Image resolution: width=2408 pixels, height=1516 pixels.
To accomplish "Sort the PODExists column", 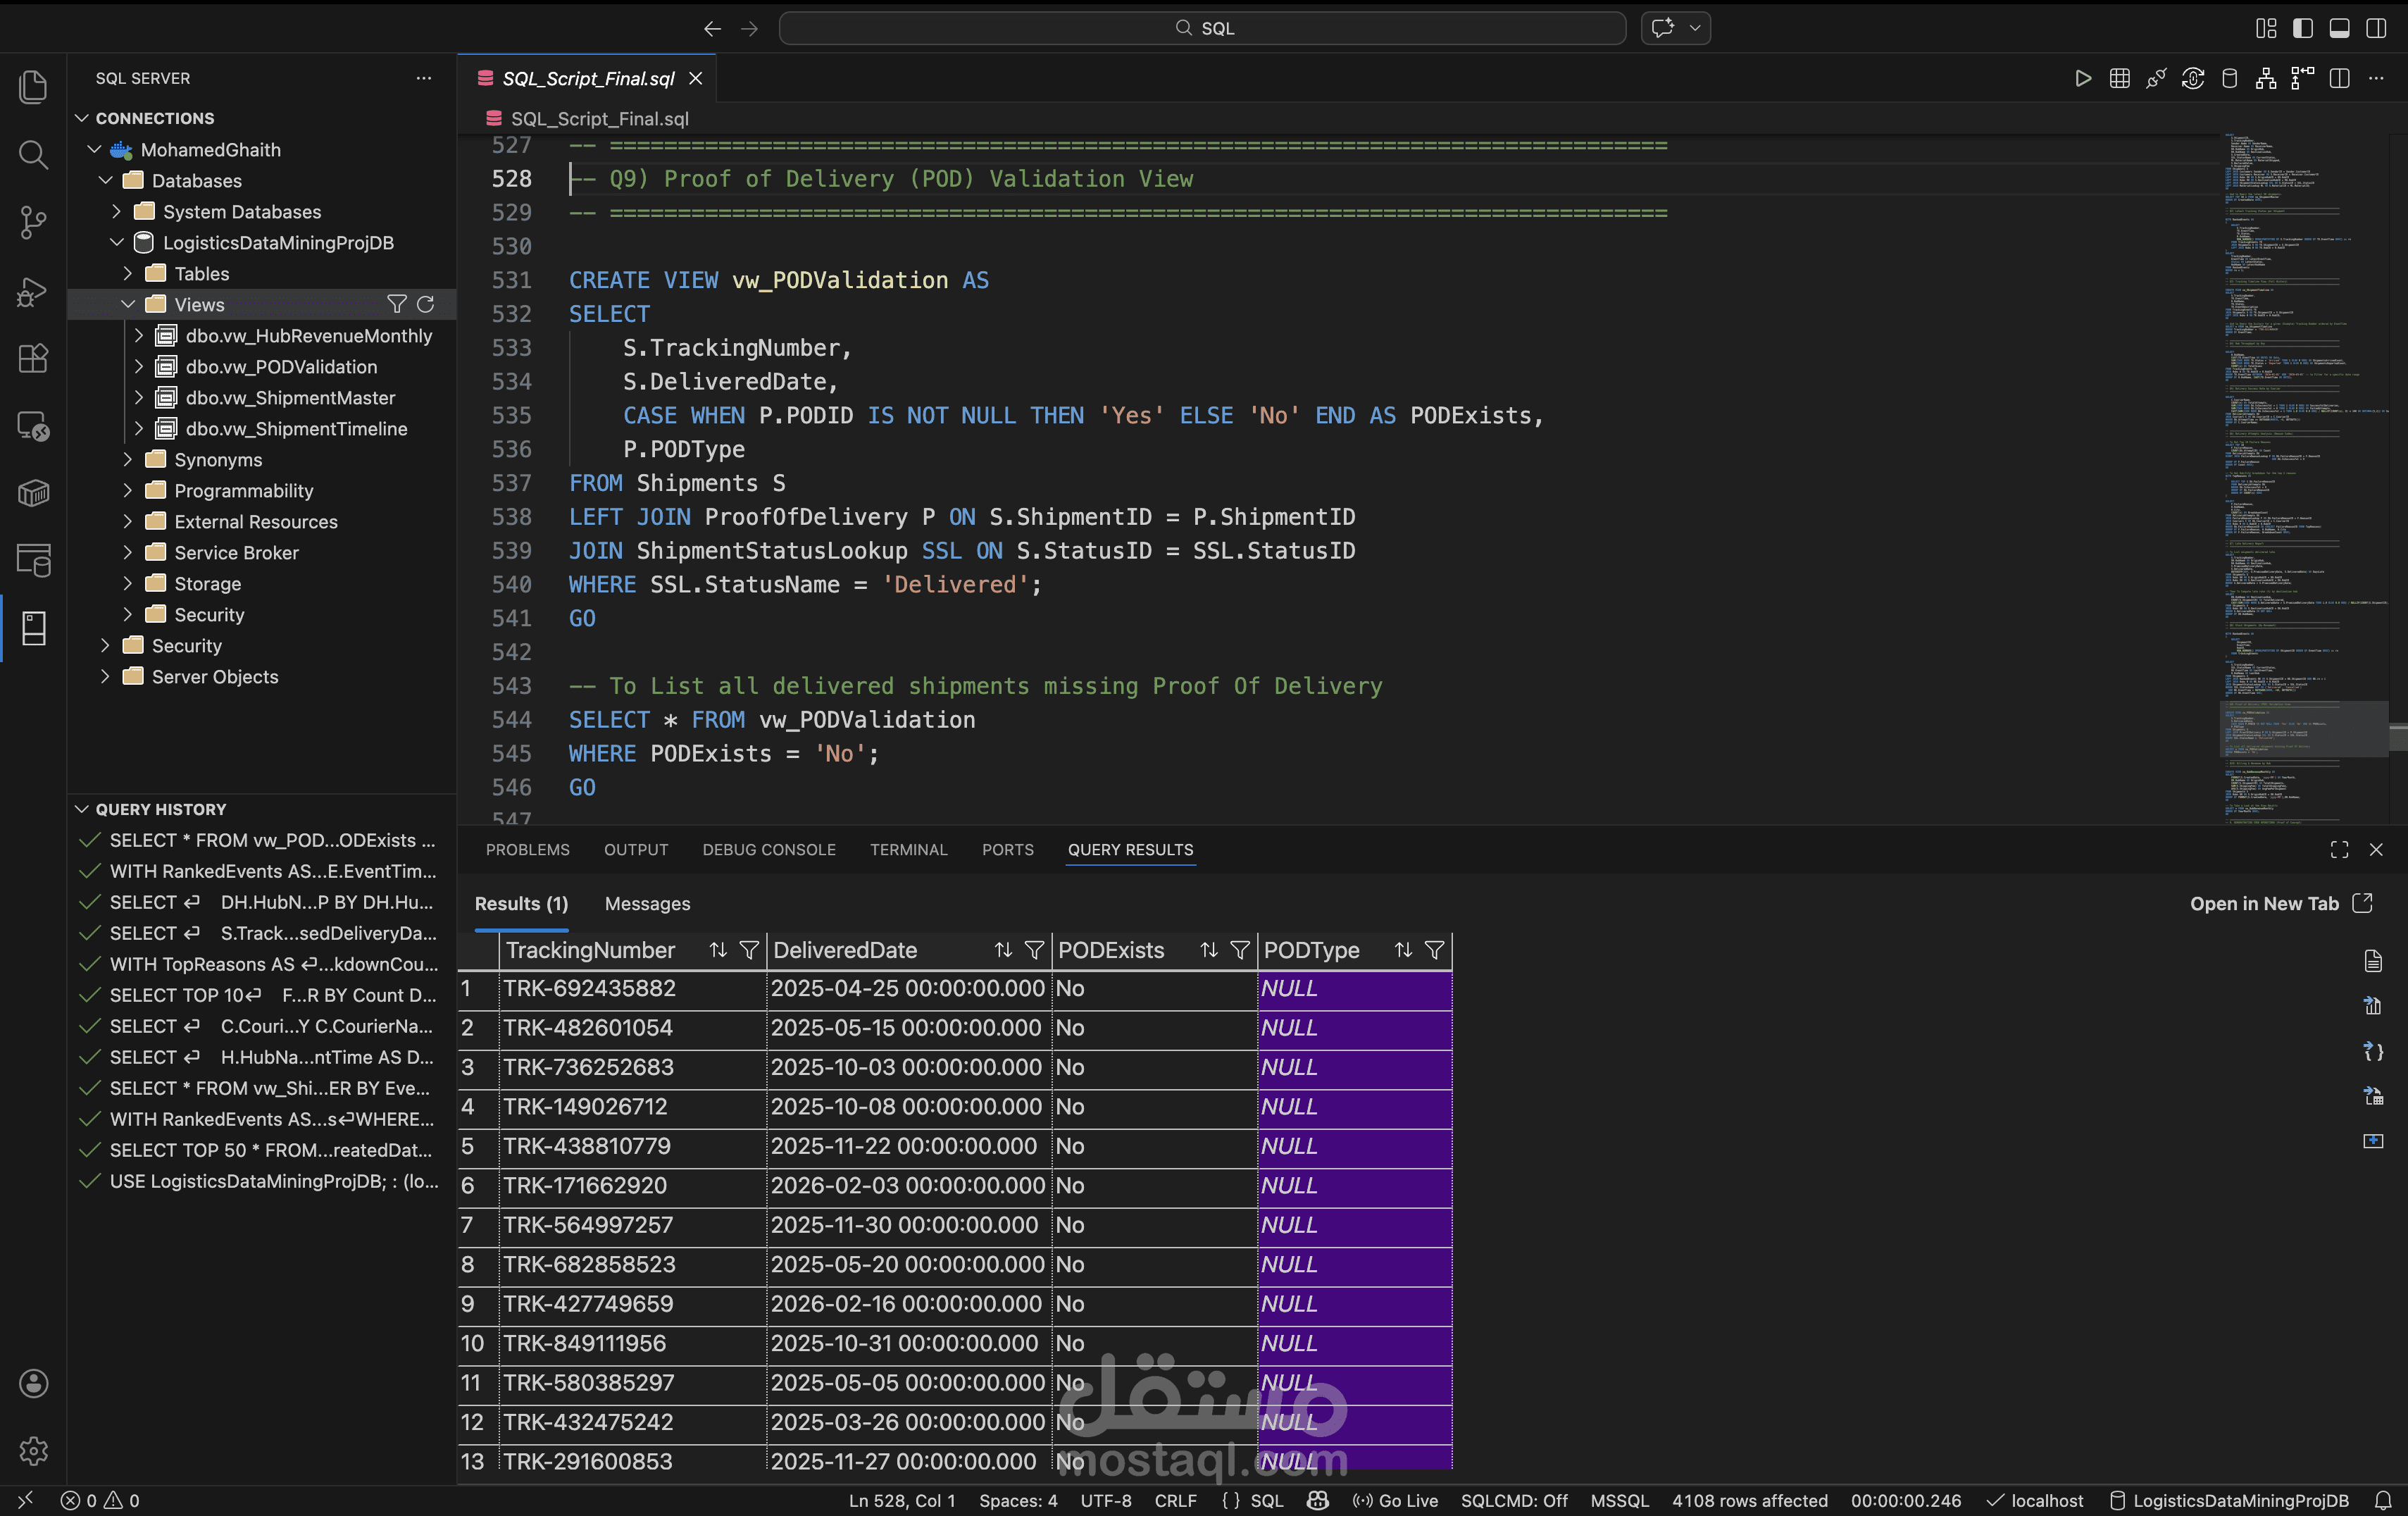I will tap(1209, 950).
